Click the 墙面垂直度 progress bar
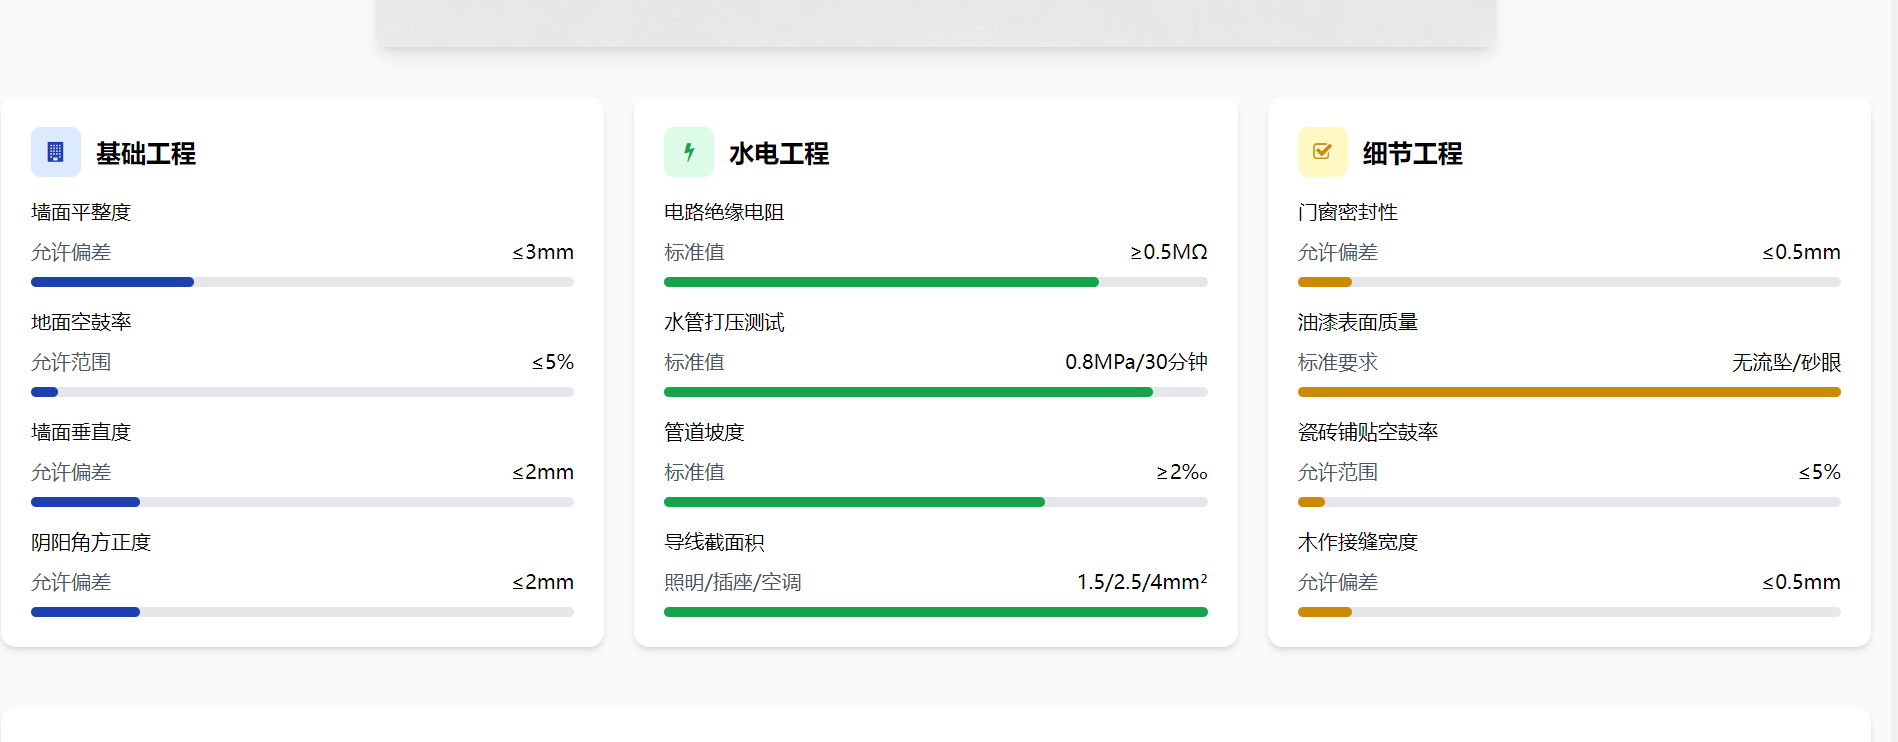 coord(302,502)
